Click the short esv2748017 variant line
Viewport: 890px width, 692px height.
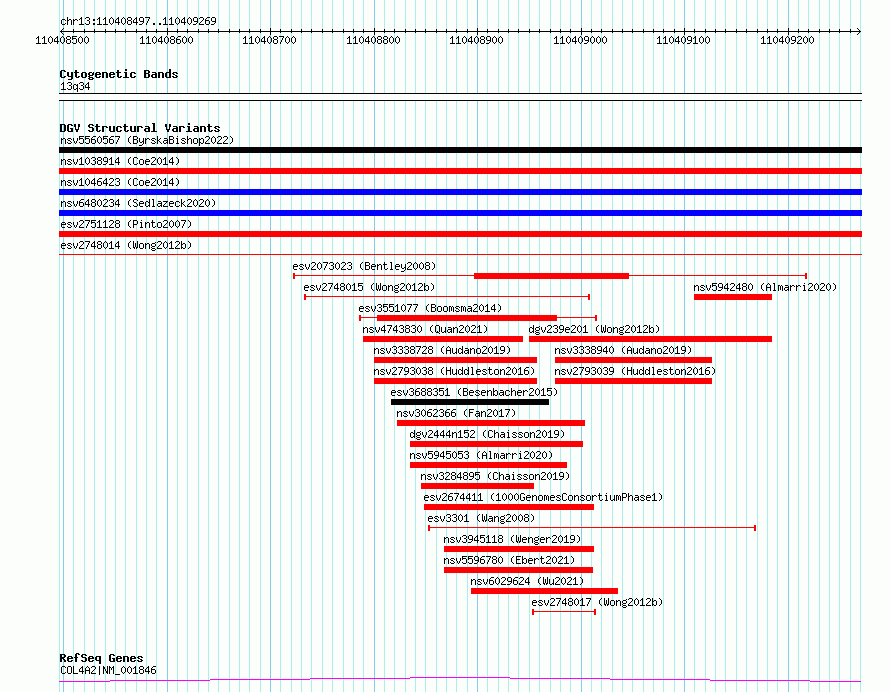(564, 612)
